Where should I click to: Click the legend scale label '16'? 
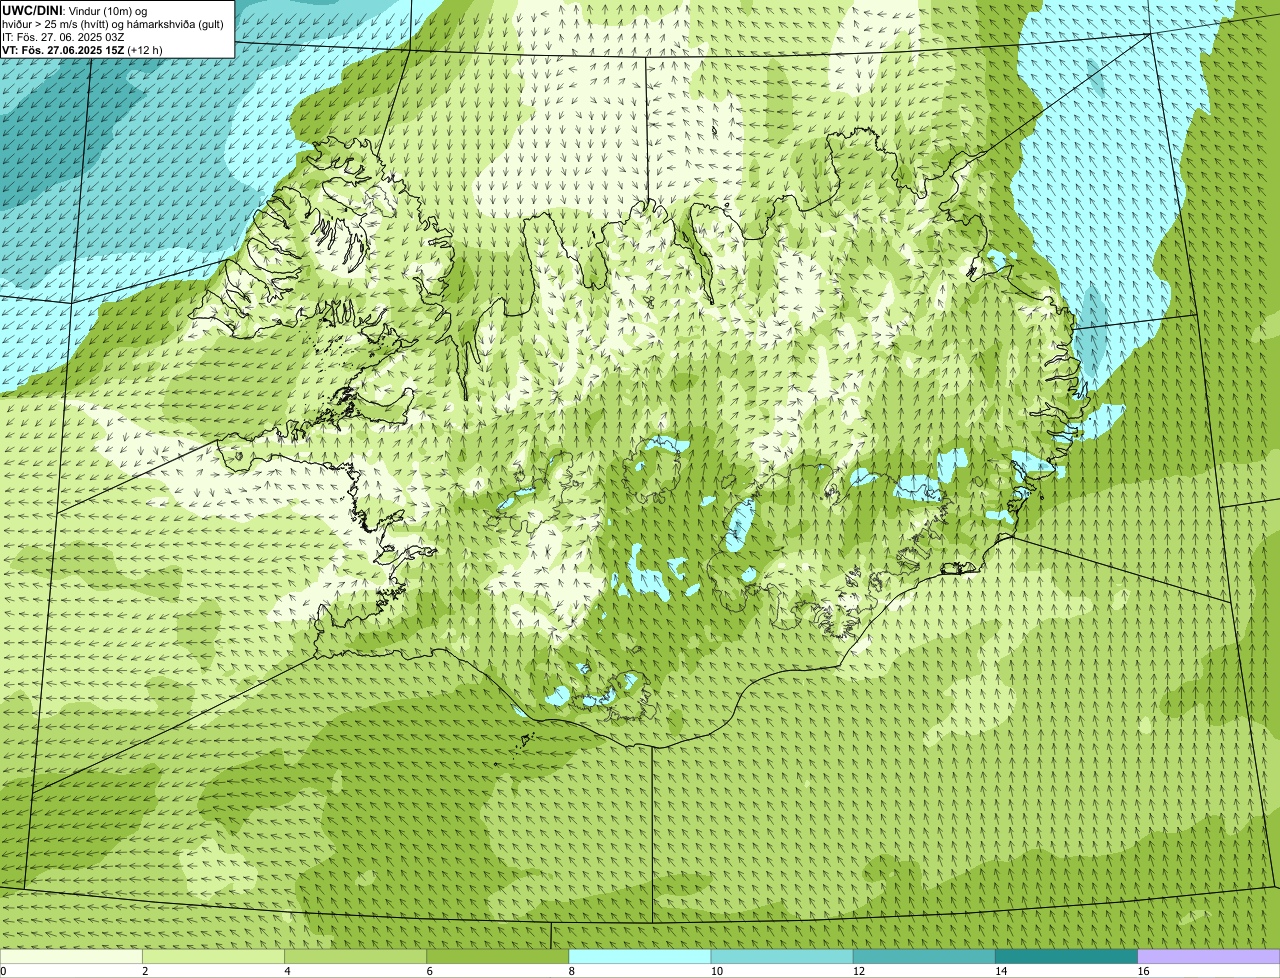pos(1142,971)
